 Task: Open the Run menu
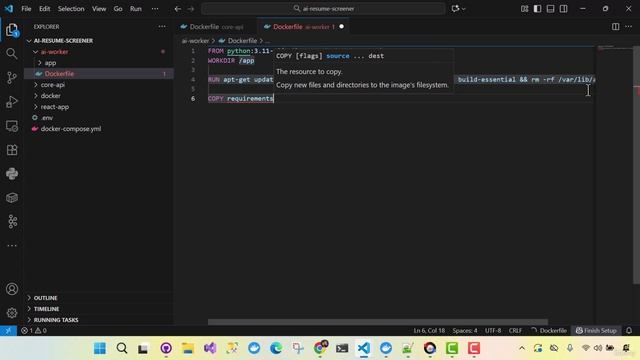(x=136, y=9)
